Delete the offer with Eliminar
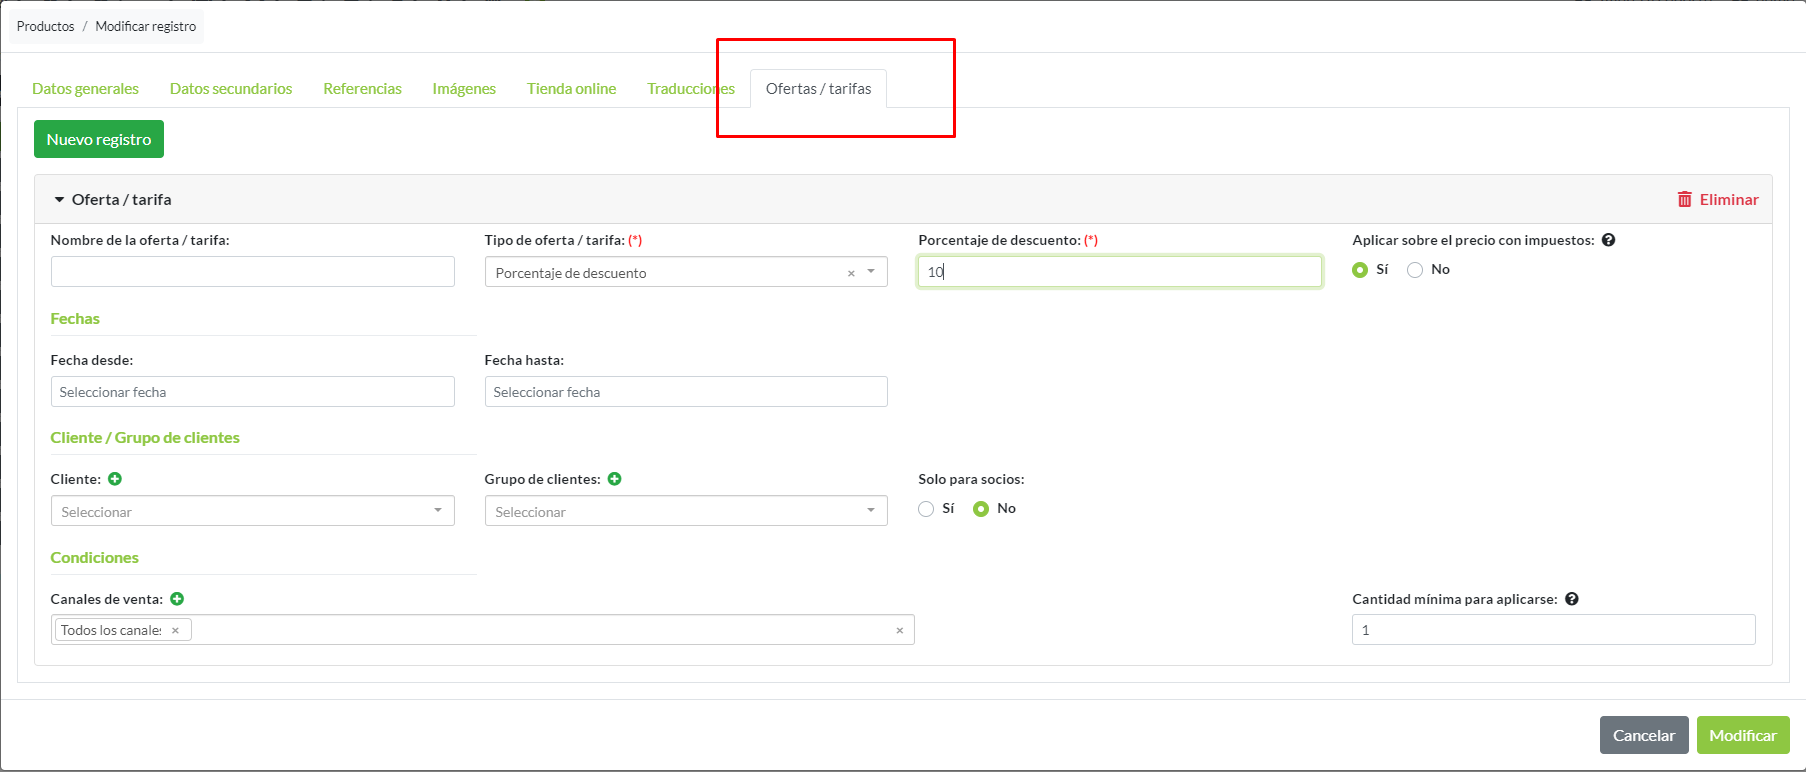The height and width of the screenshot is (772, 1806). [x=1717, y=200]
